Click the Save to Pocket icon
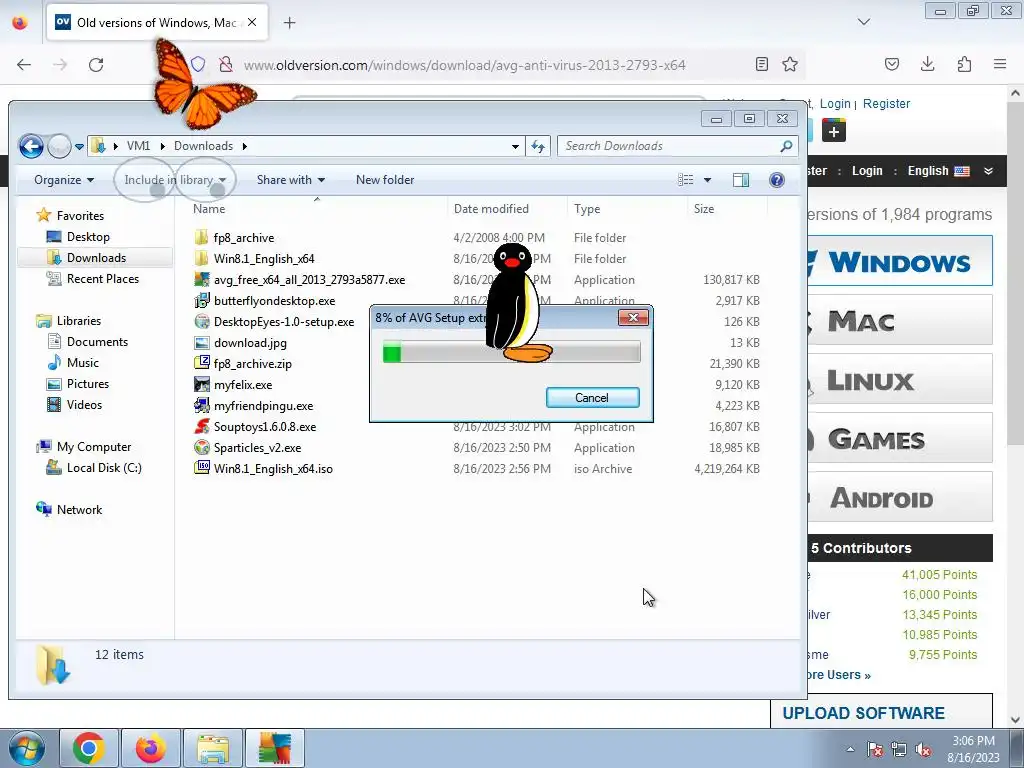Screen dimensions: 1024x768 pyautogui.click(x=891, y=64)
